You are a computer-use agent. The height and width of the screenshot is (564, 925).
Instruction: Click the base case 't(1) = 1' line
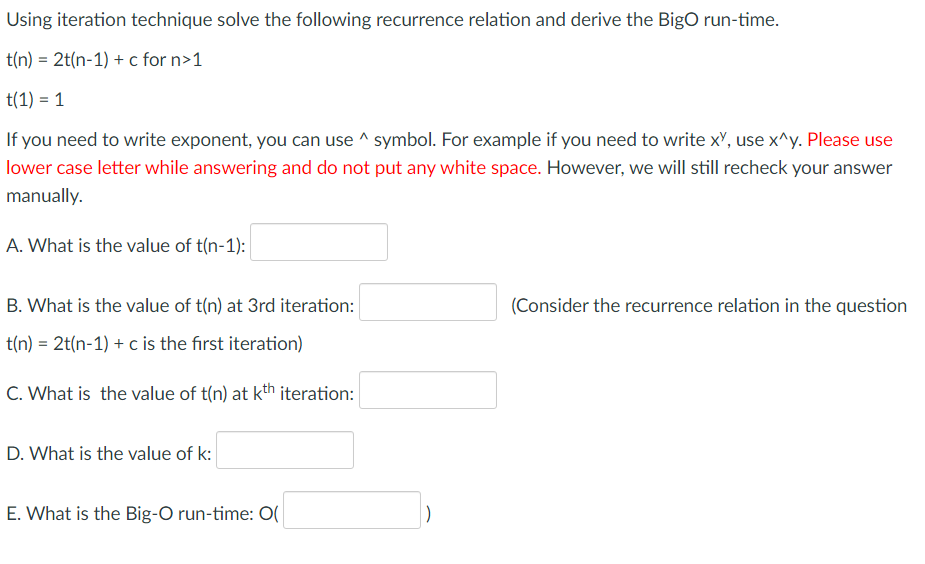(x=35, y=100)
